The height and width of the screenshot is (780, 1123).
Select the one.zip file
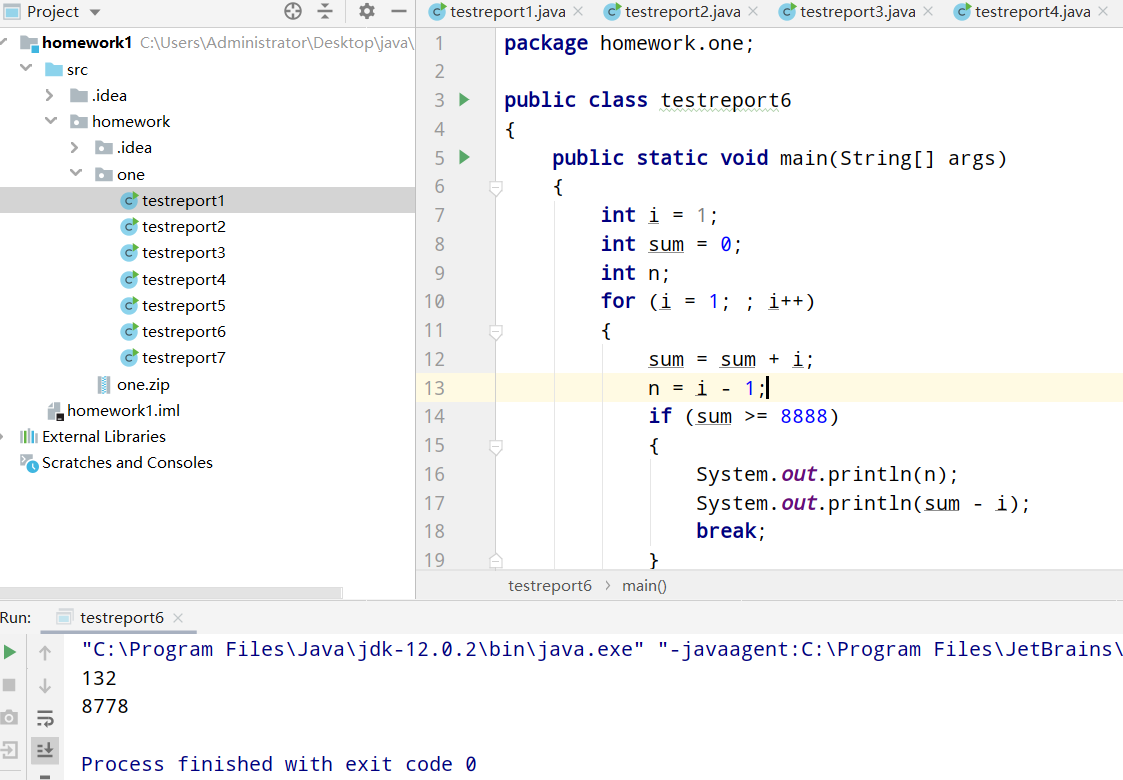(133, 385)
